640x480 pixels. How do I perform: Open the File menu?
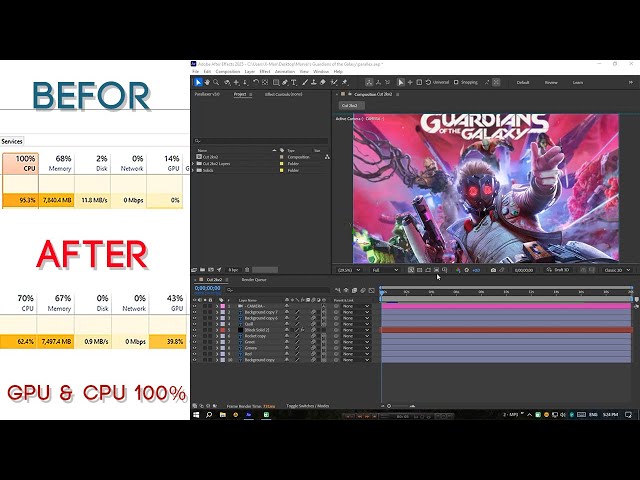[x=196, y=72]
